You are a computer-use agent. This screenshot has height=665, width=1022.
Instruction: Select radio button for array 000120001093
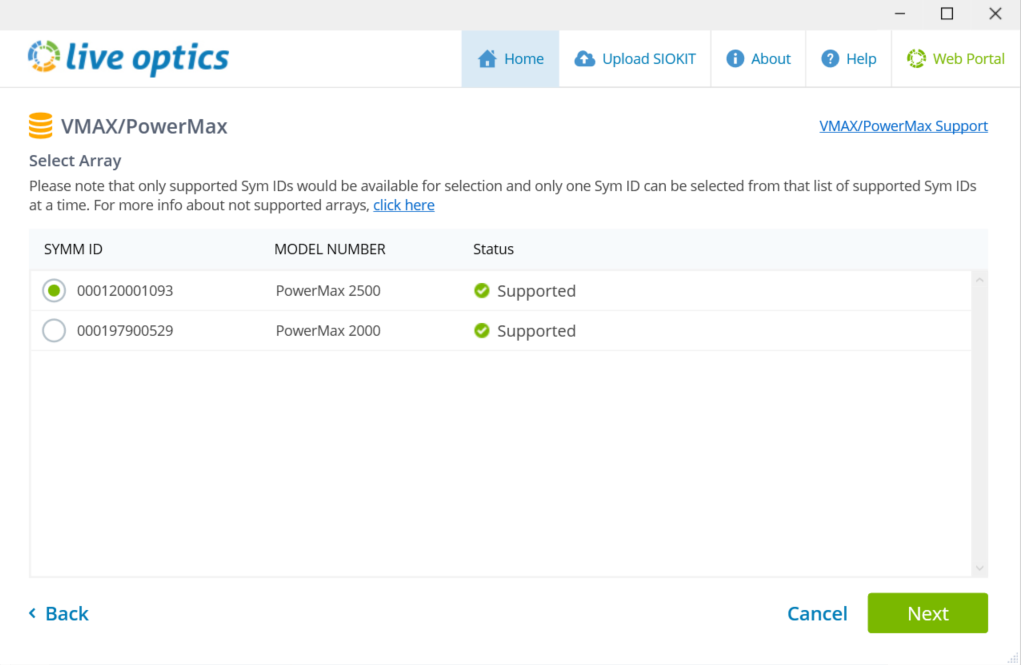coord(54,291)
